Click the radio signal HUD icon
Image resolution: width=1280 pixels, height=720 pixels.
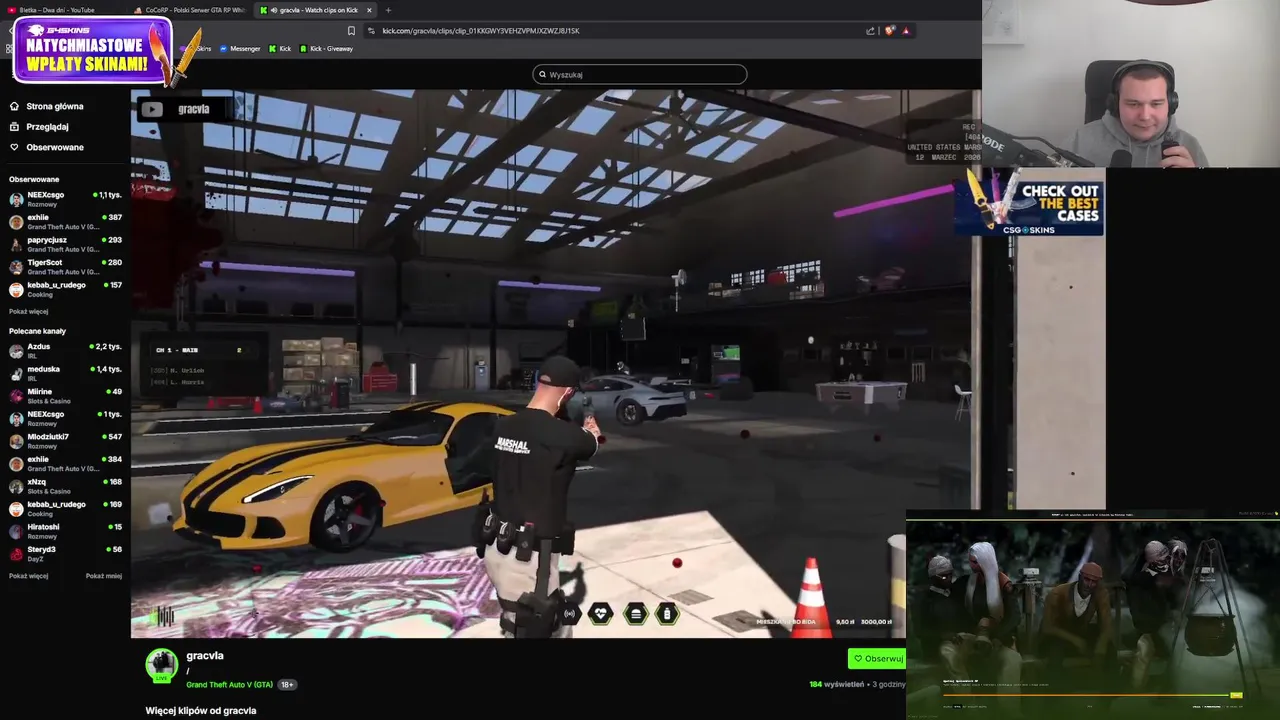[570, 614]
